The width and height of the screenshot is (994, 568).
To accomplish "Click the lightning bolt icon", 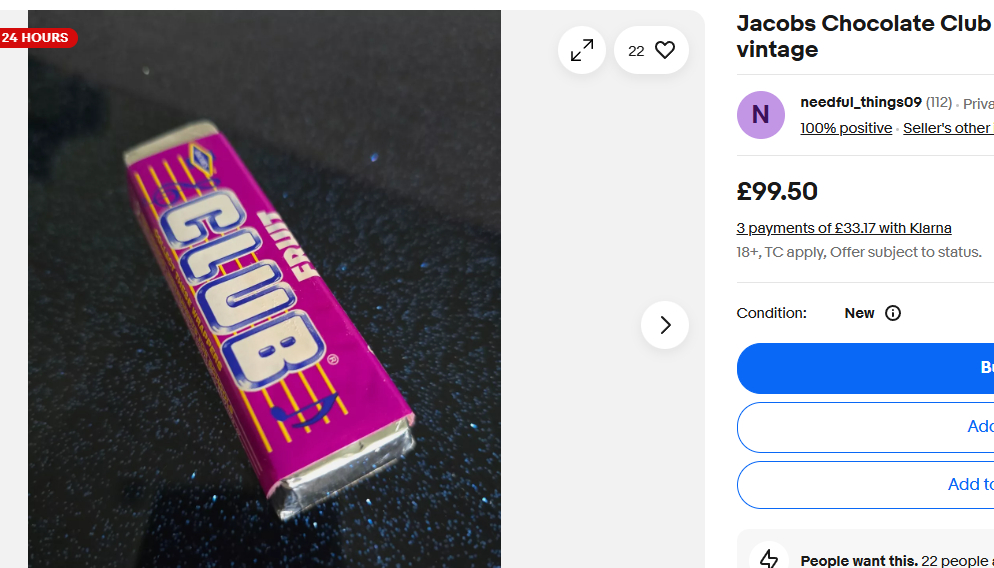I will pos(769,558).
